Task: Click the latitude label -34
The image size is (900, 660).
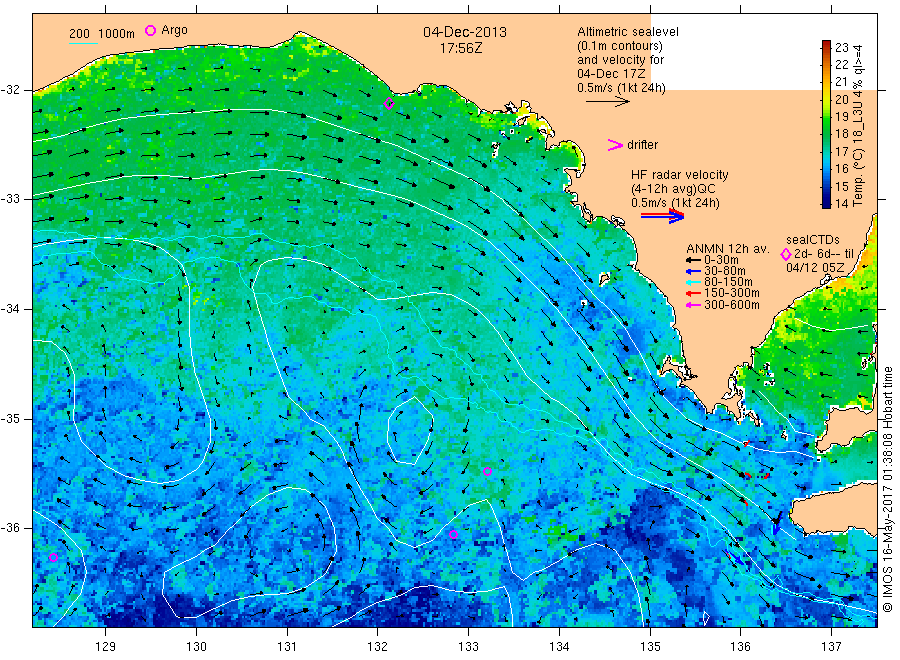Action: pos(10,309)
